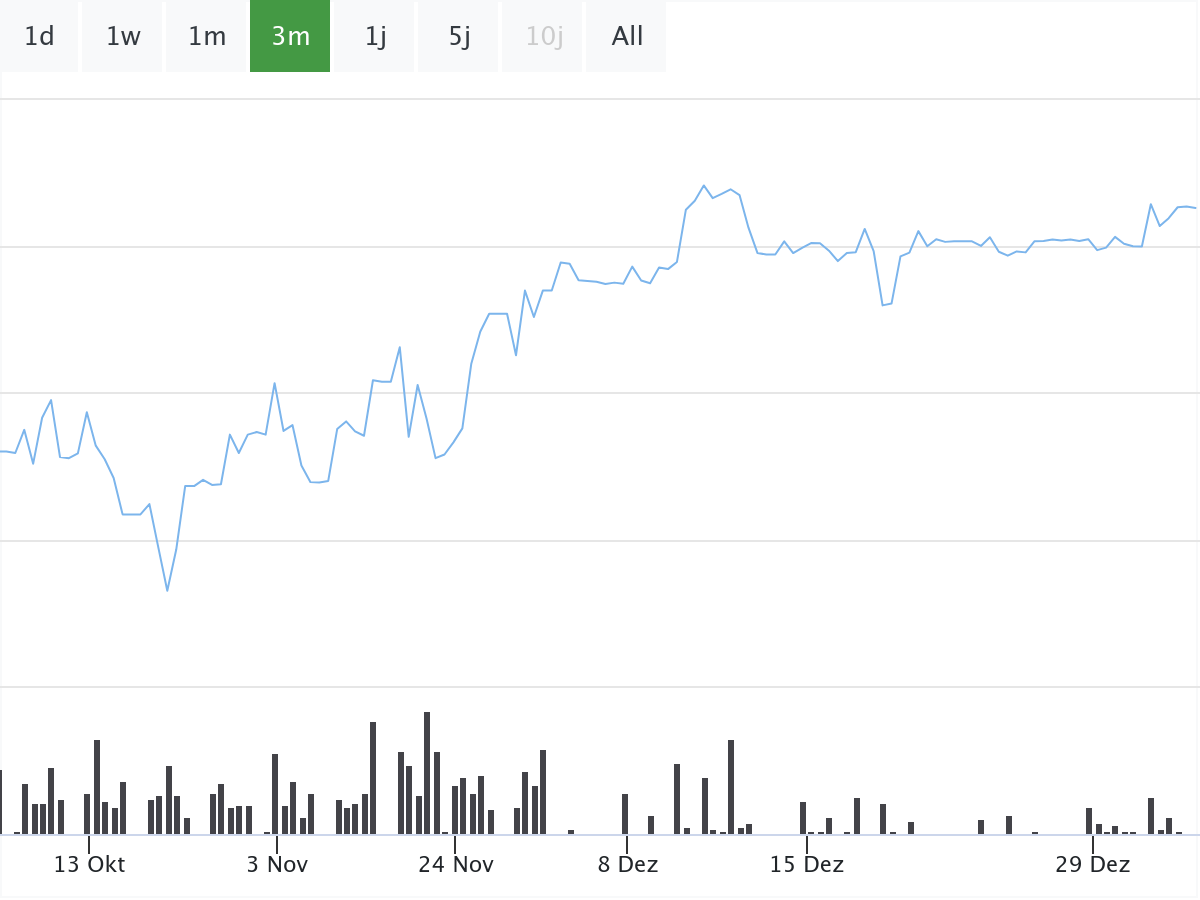Click the lowest dip of the price line
The width and height of the screenshot is (1200, 900).
click(167, 590)
